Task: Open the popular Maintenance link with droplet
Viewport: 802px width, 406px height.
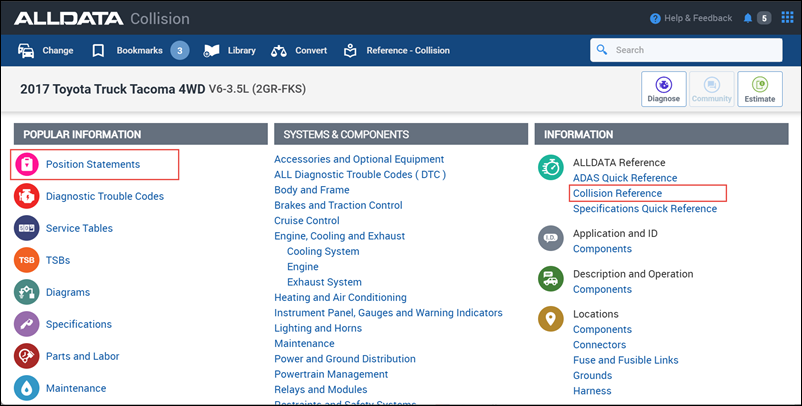Action: tap(76, 388)
